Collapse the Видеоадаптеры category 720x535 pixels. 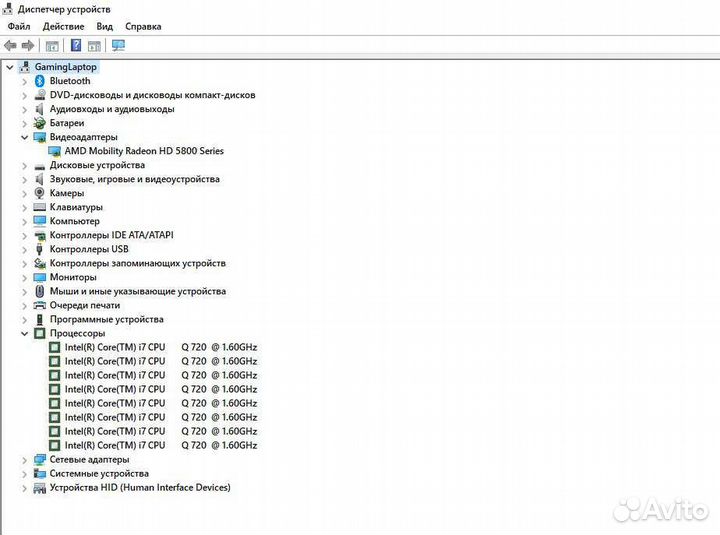coord(25,137)
